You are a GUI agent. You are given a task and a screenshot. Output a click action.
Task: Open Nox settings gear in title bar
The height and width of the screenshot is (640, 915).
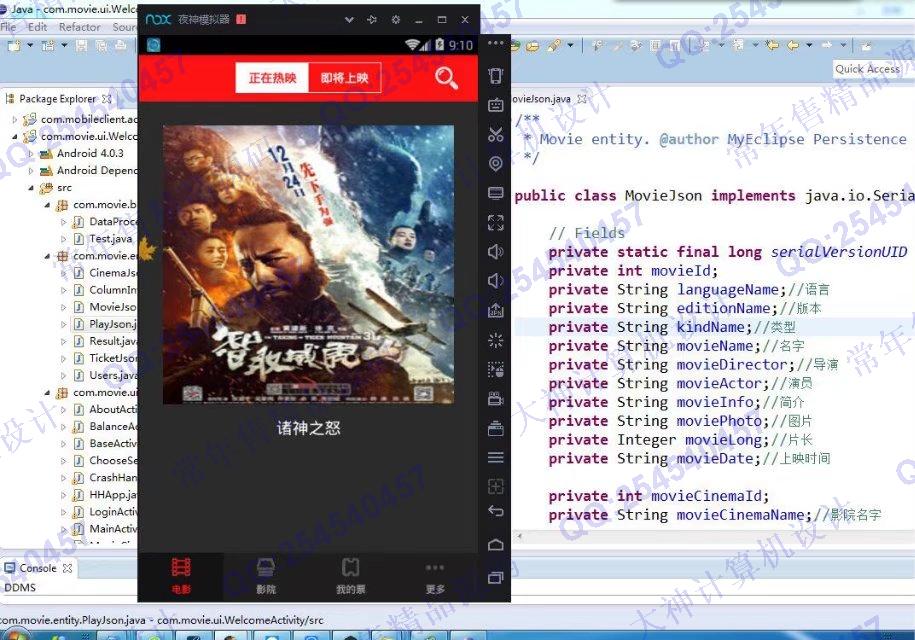point(396,20)
